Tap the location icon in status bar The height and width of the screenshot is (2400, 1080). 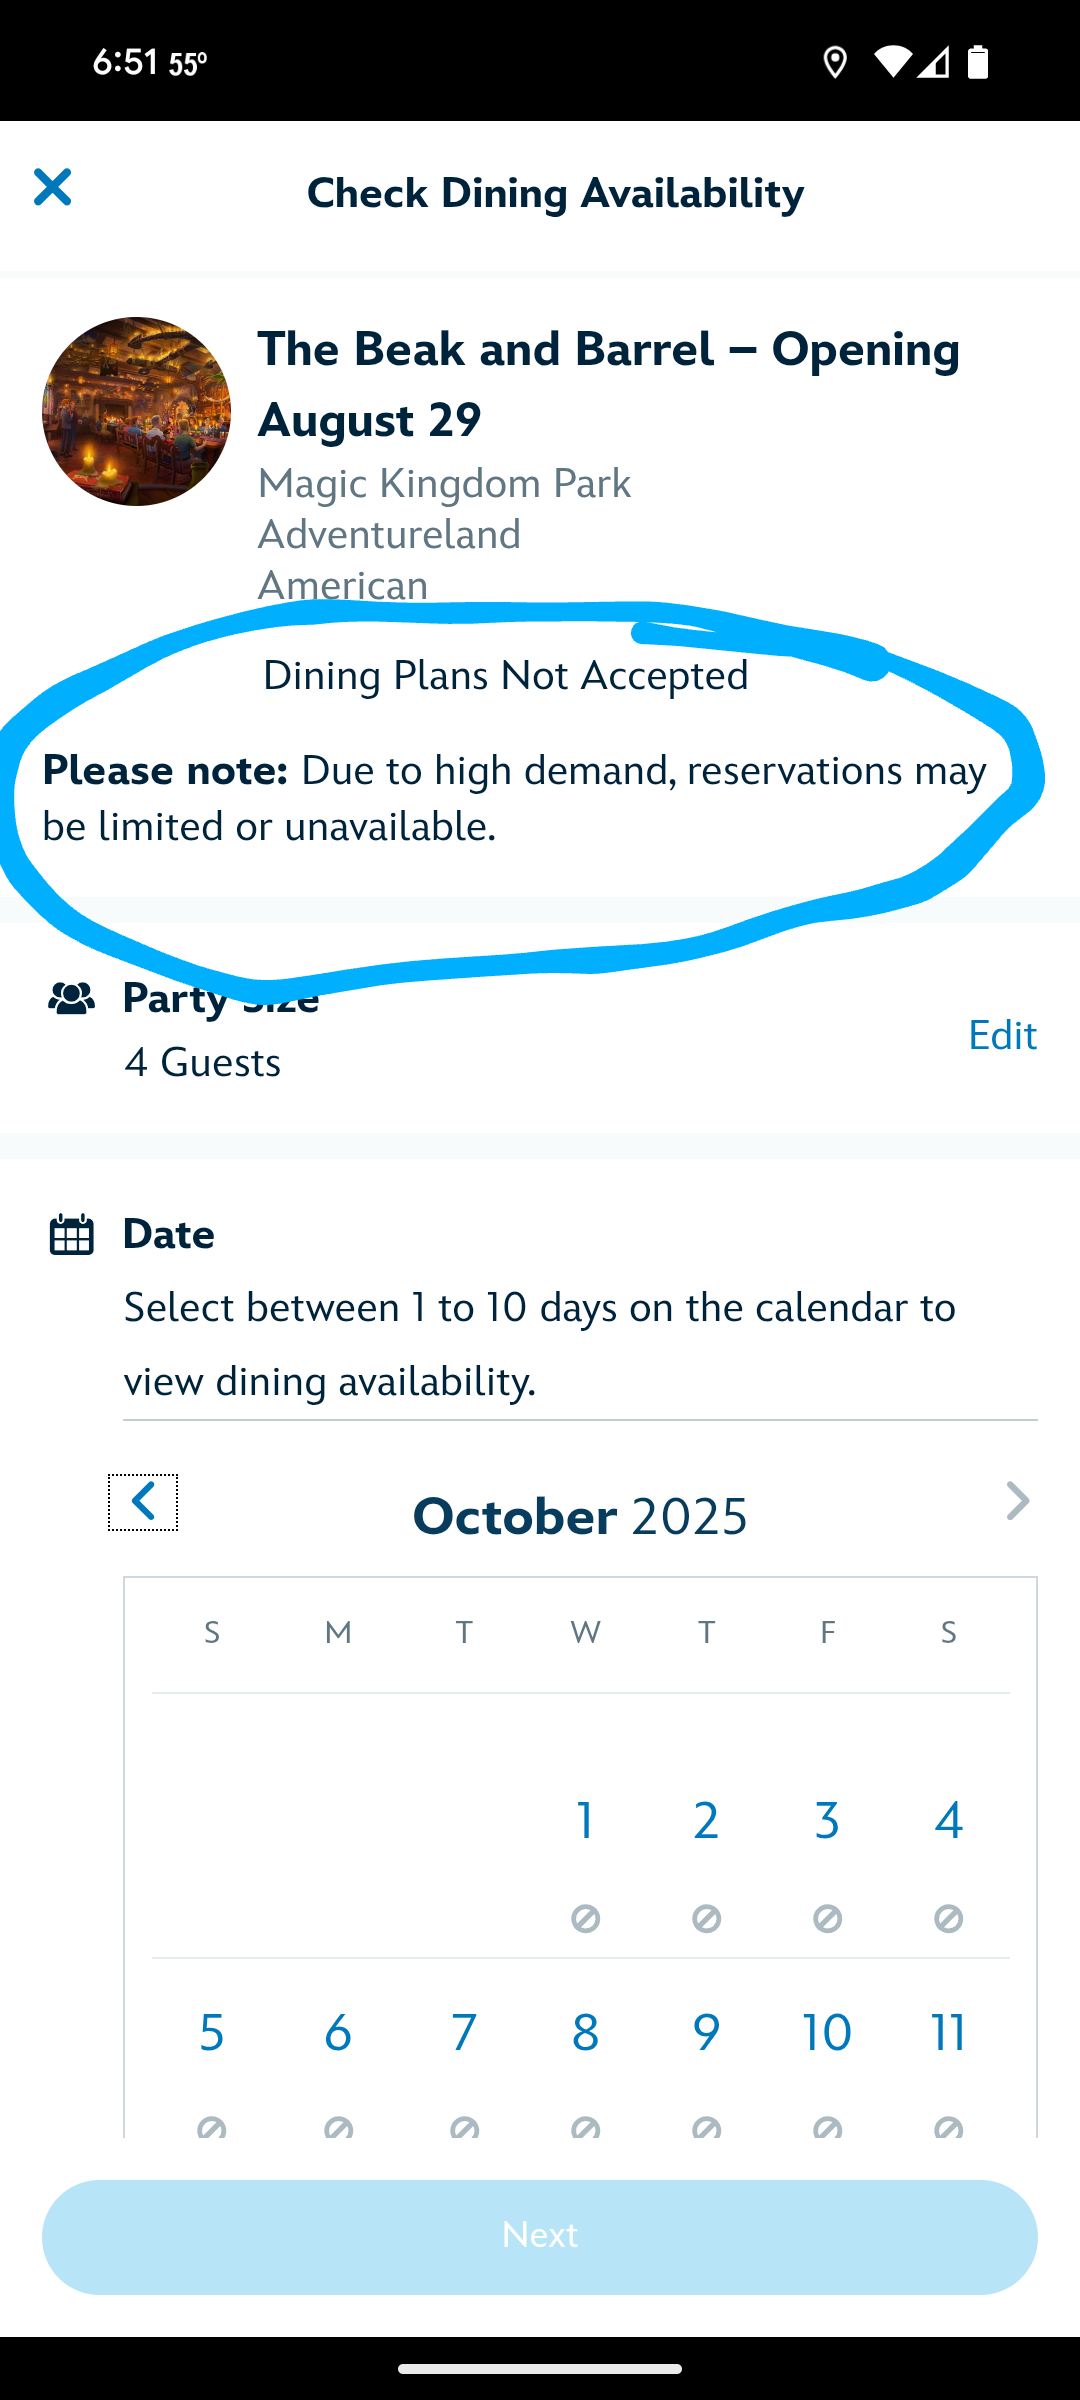(835, 63)
